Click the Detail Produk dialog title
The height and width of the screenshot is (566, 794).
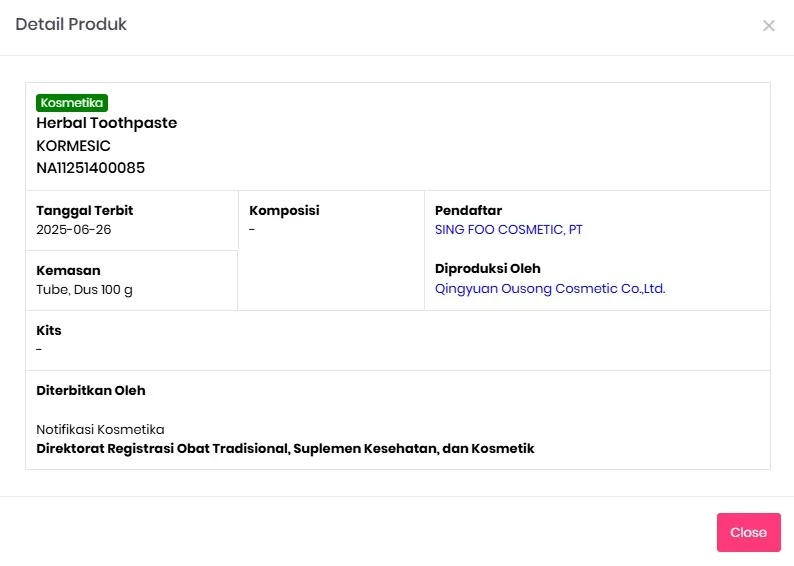71,24
